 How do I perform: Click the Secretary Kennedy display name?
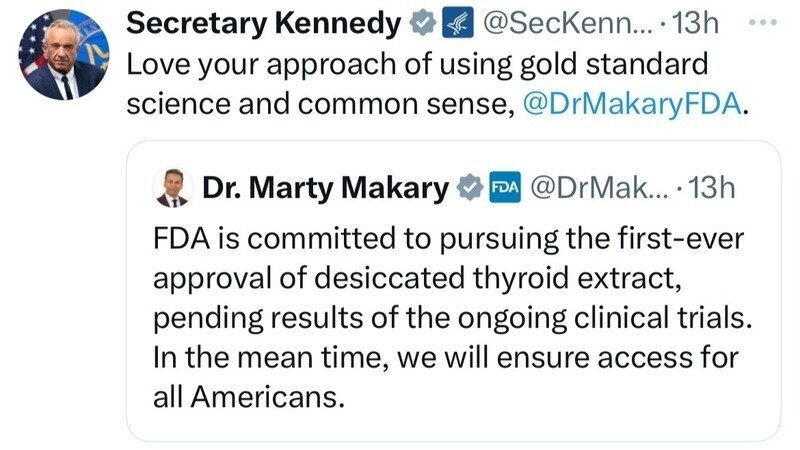tap(263, 21)
